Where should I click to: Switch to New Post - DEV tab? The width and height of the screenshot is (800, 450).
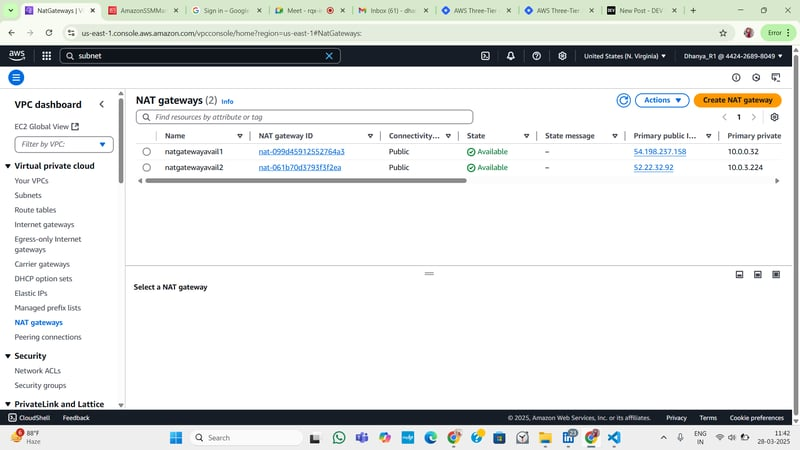pyautogui.click(x=641, y=10)
